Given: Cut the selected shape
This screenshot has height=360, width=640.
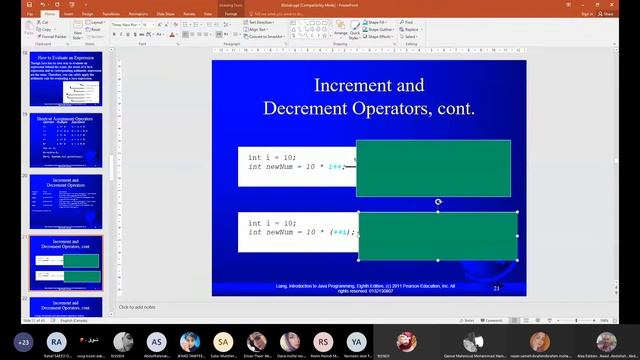Looking at the screenshot, I should [x=42, y=22].
